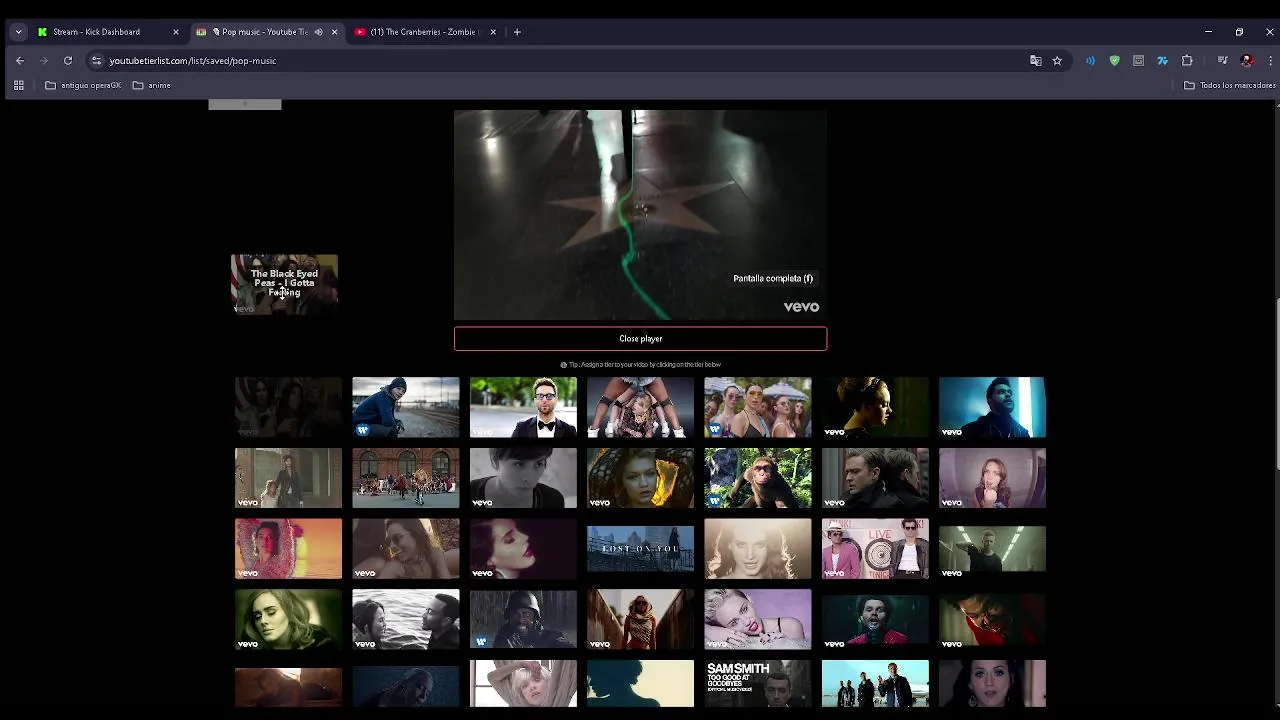
Task: Go back to the previous page
Action: coord(20,60)
